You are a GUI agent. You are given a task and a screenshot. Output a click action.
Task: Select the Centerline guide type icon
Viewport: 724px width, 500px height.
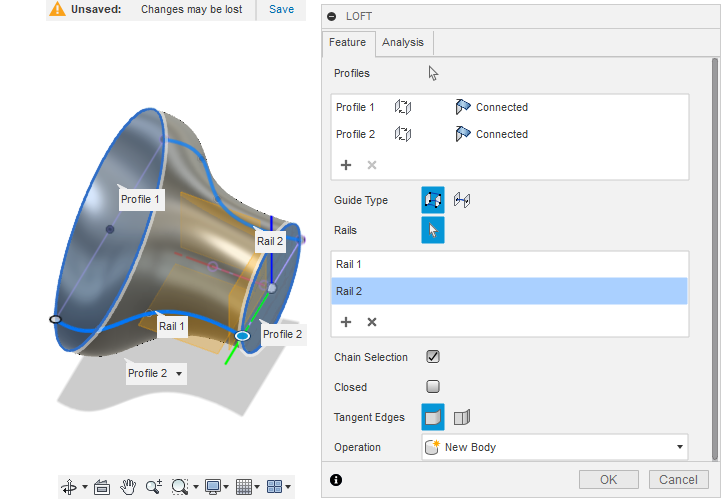[x=462, y=200]
